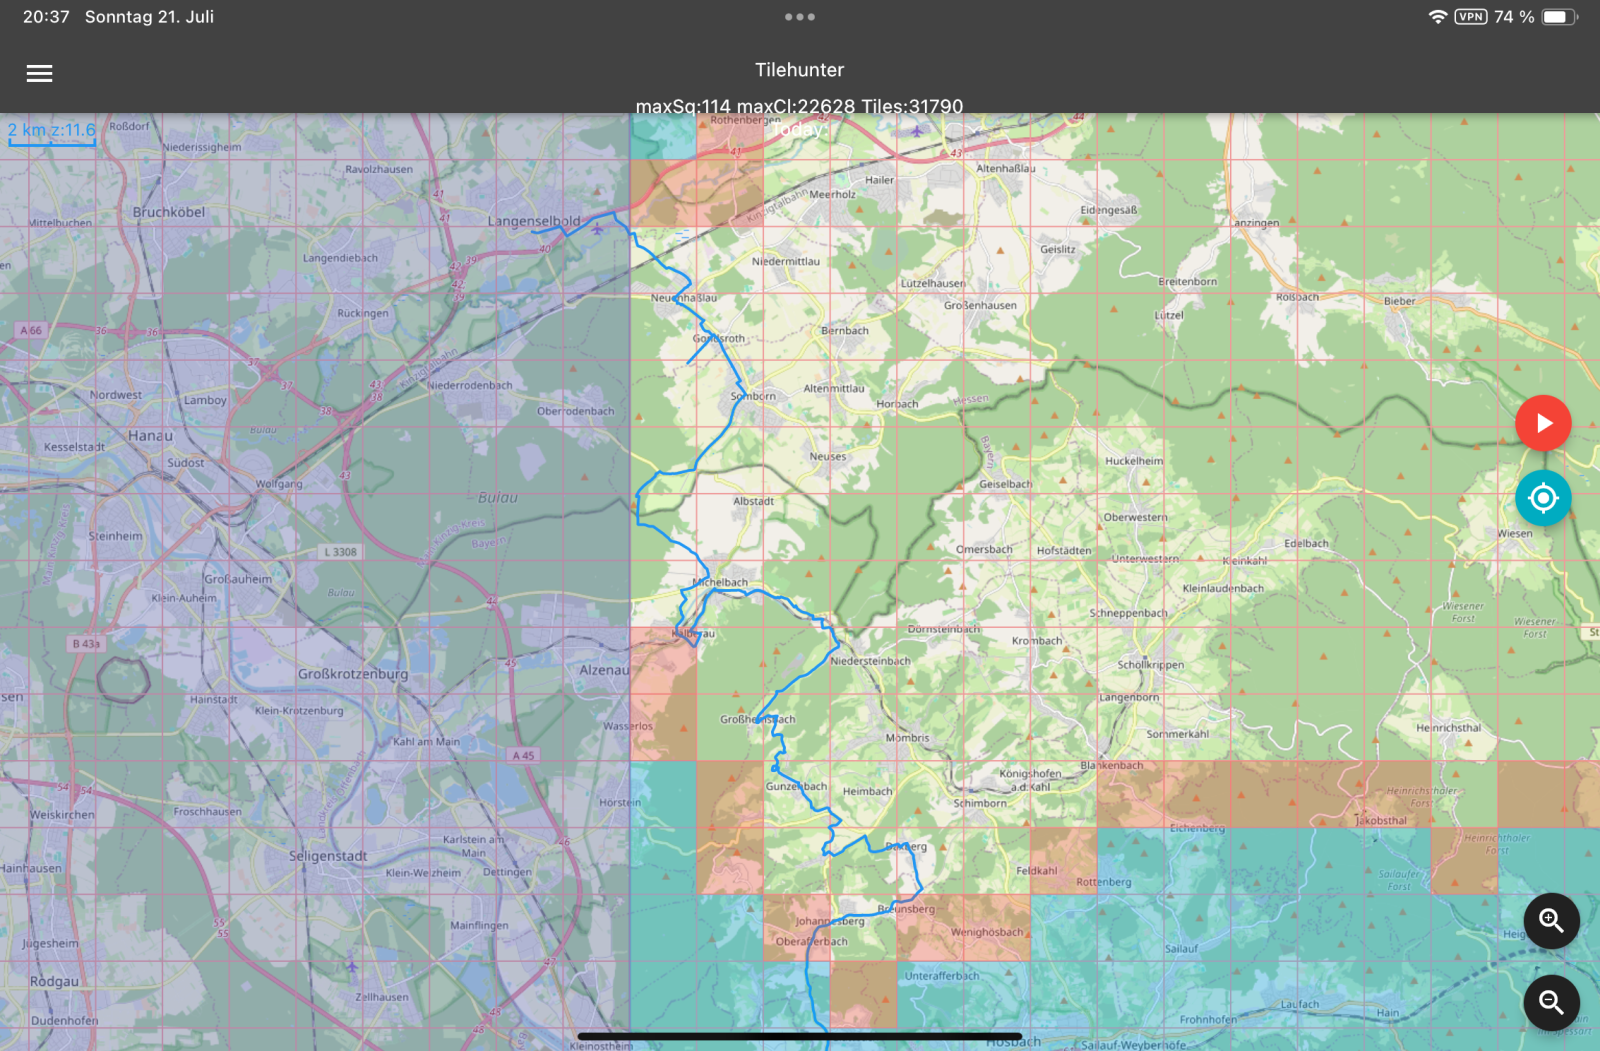Click the L 3308 road shield

[x=340, y=552]
